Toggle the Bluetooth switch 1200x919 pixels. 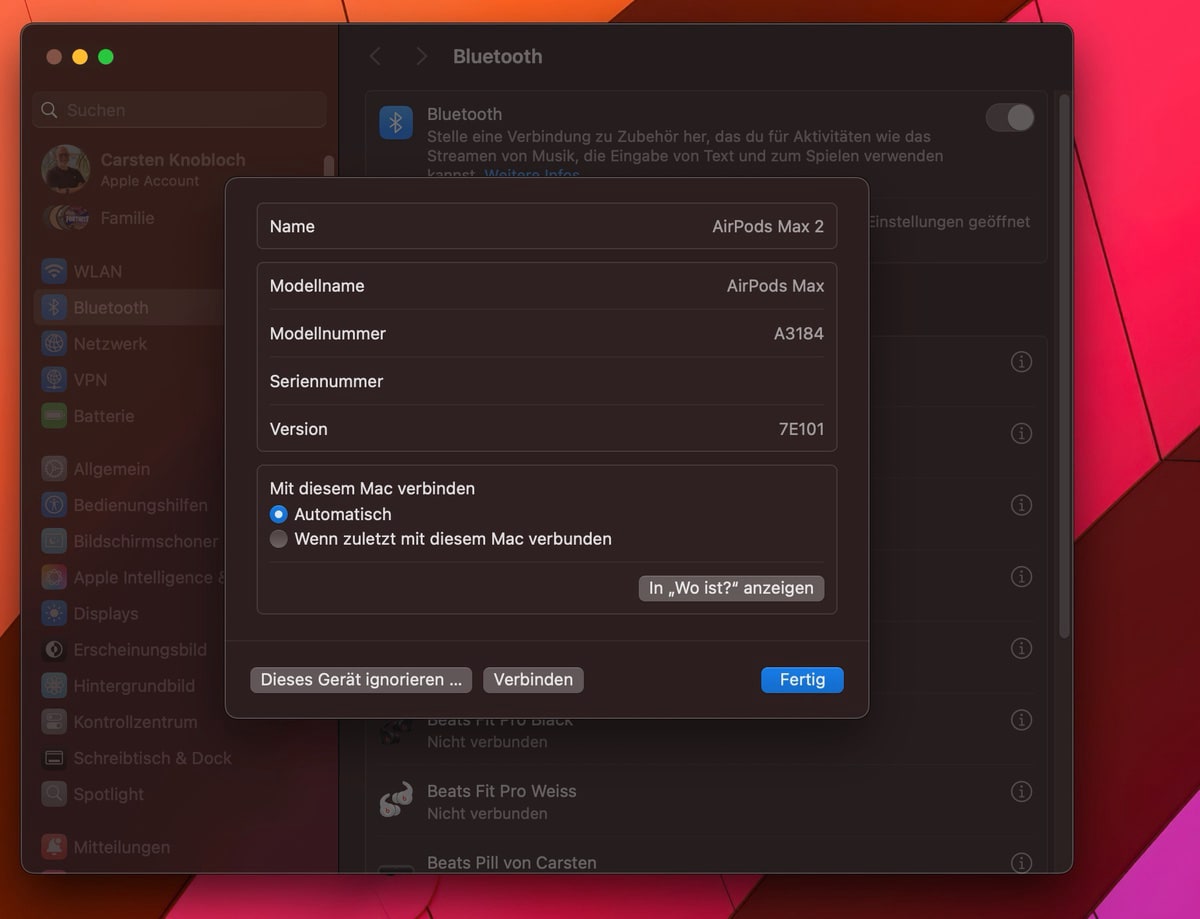tap(1009, 118)
